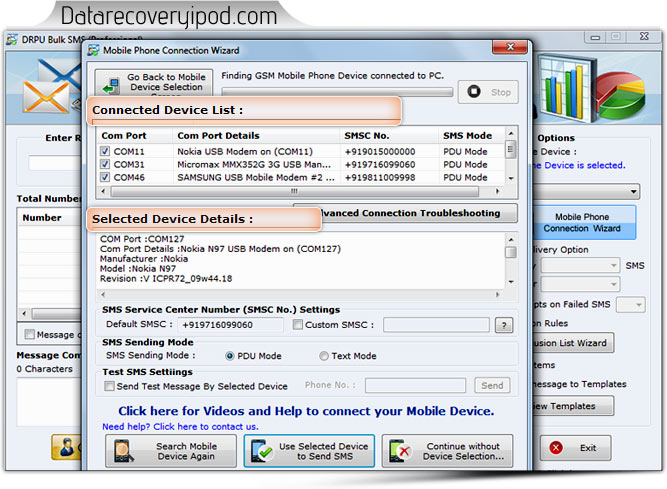This screenshot has height=489, width=667.
Task: Sort by the SMS Mode column header
Action: (x=467, y=136)
